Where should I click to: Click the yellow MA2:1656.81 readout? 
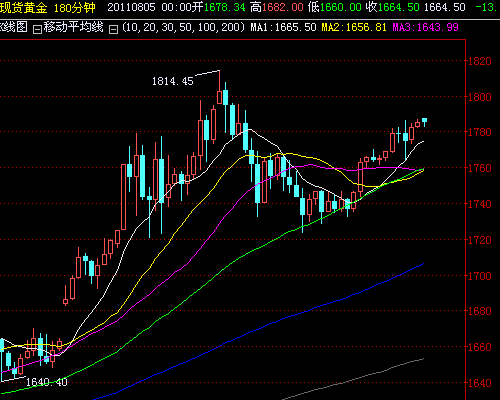pyautogui.click(x=354, y=27)
